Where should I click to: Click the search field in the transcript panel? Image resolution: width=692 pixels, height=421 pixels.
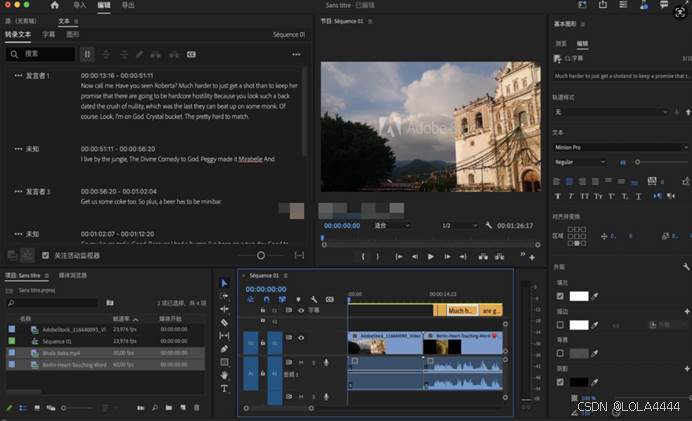[x=40, y=54]
